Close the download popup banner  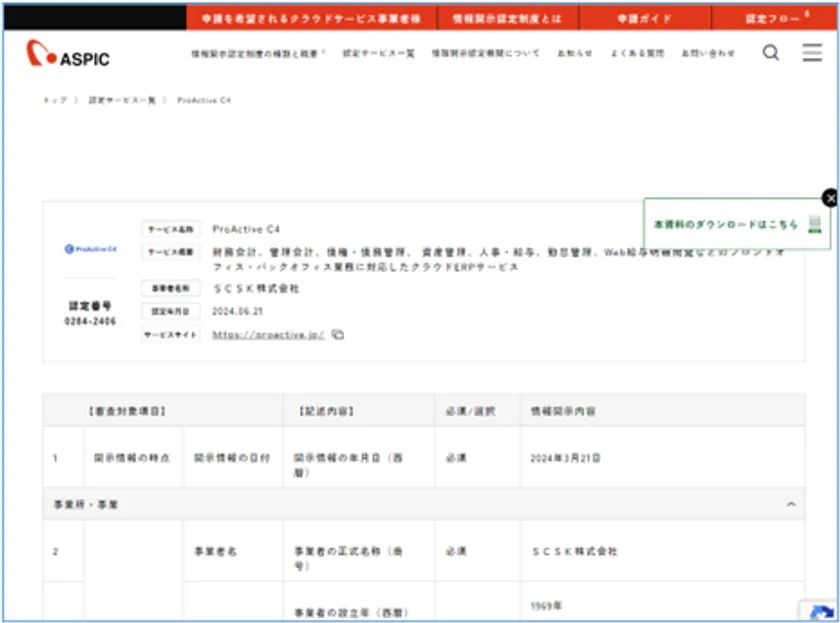(x=829, y=198)
